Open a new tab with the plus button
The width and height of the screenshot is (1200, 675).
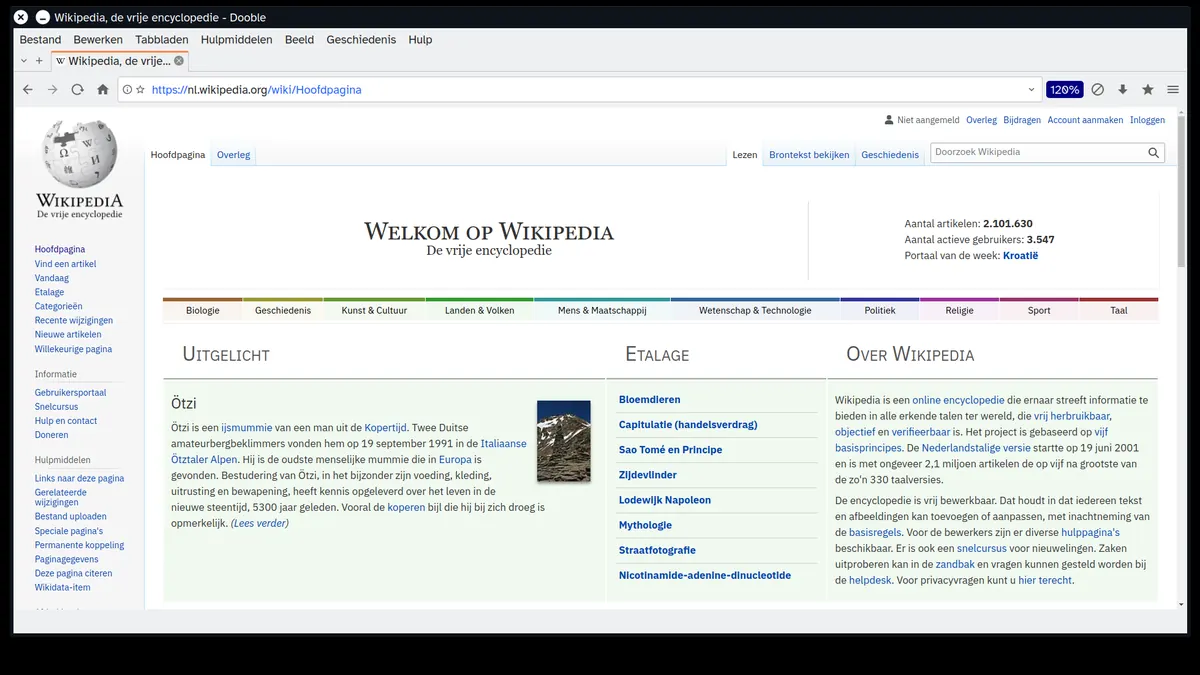39,61
